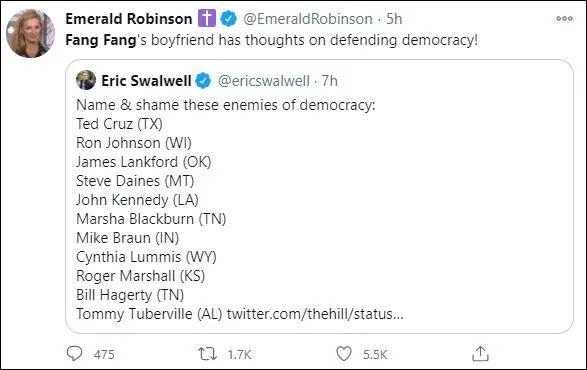Click the 5h tweet timestamp

point(394,19)
